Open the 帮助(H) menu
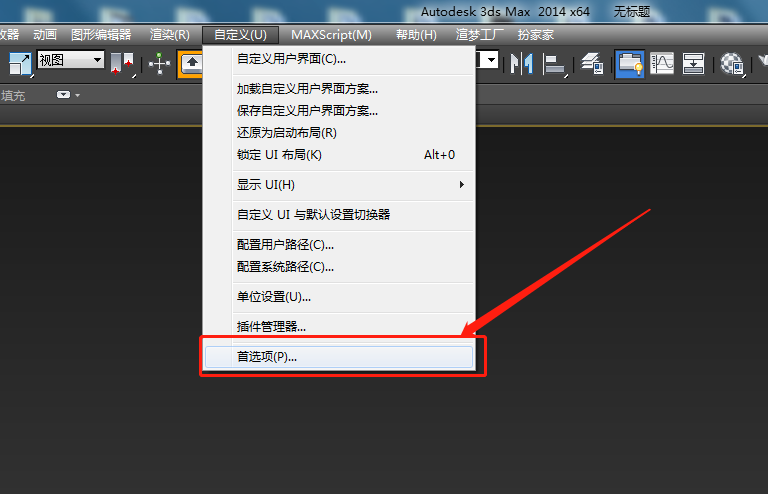The image size is (768, 494). [416, 35]
